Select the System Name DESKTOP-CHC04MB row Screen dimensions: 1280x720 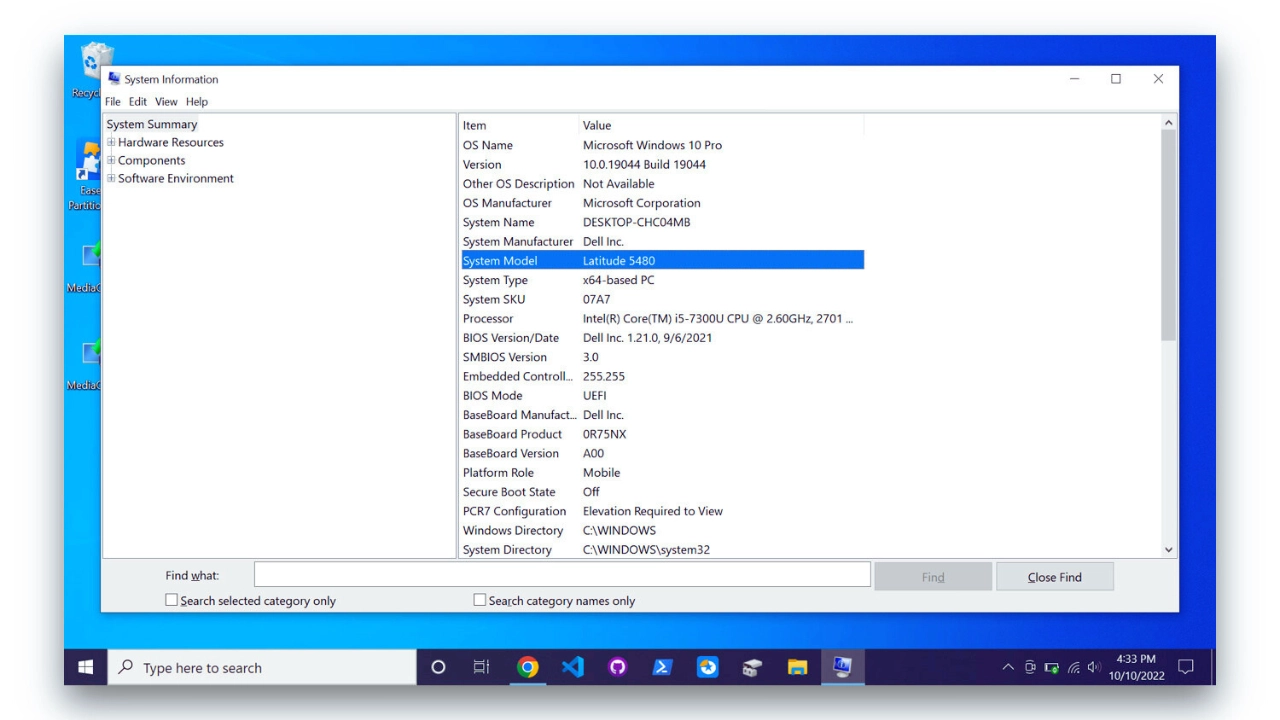(662, 222)
